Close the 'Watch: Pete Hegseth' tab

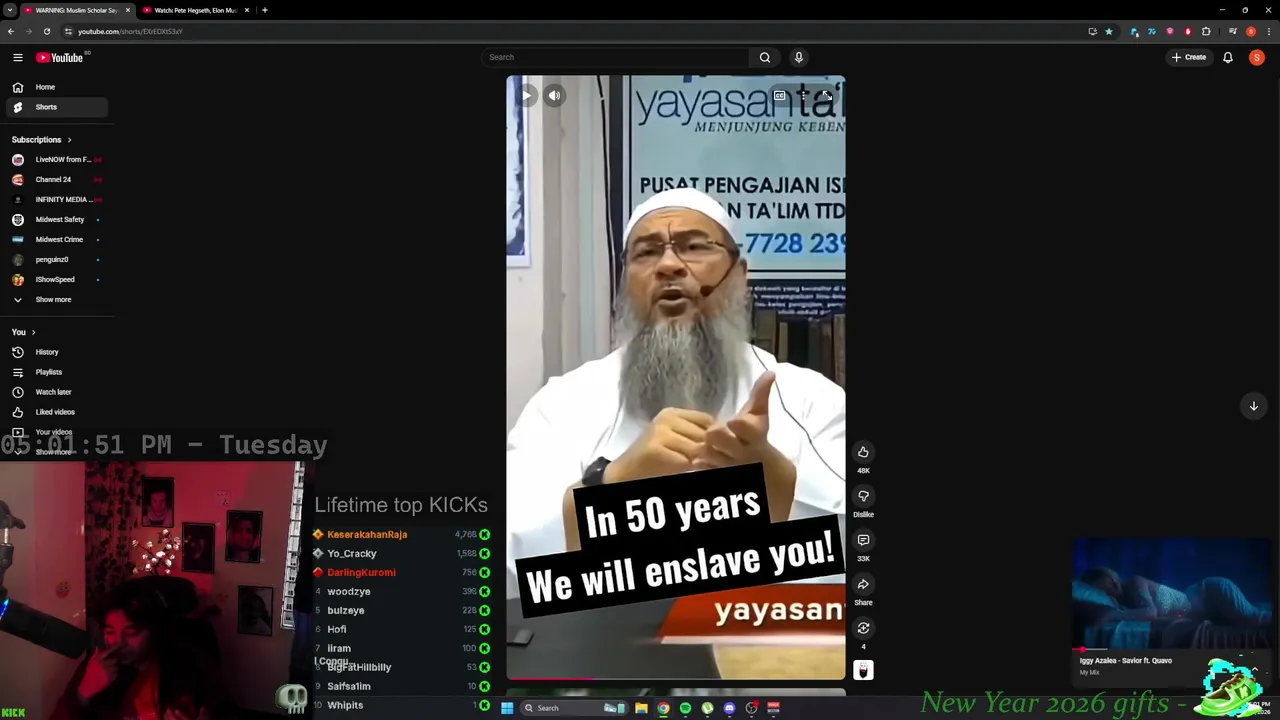(x=246, y=10)
